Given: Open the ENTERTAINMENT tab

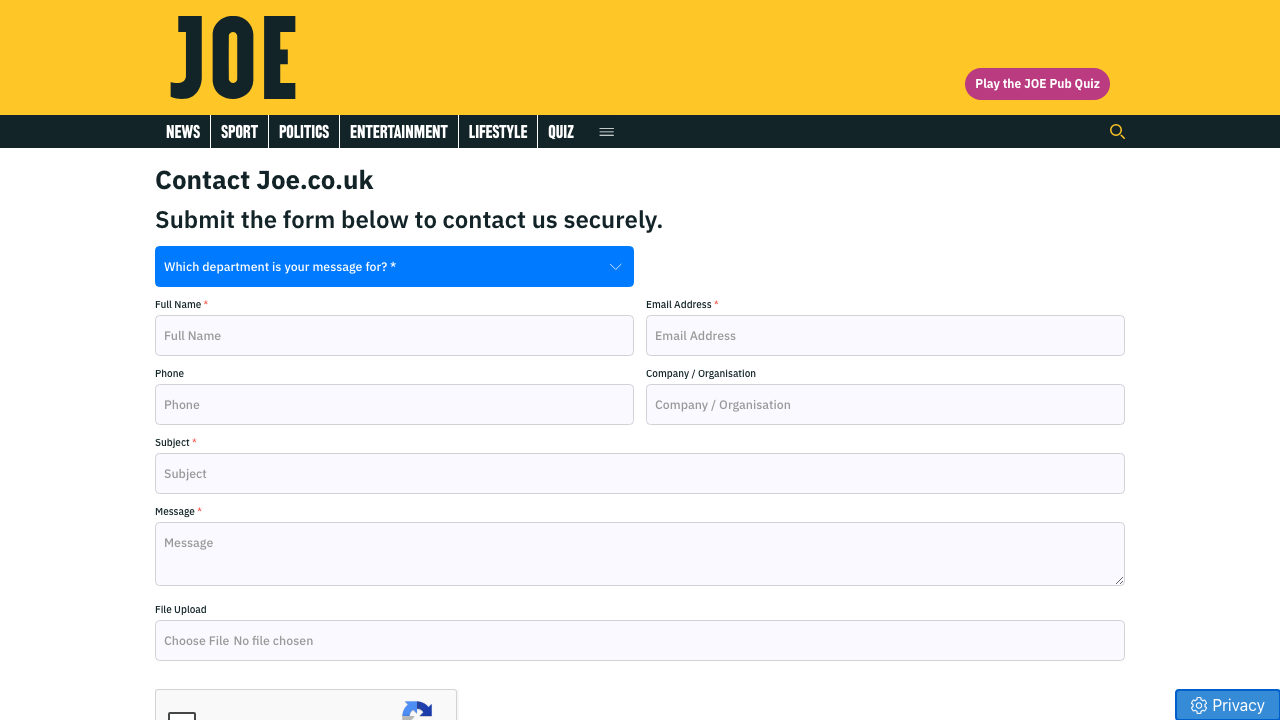Looking at the screenshot, I should point(398,131).
